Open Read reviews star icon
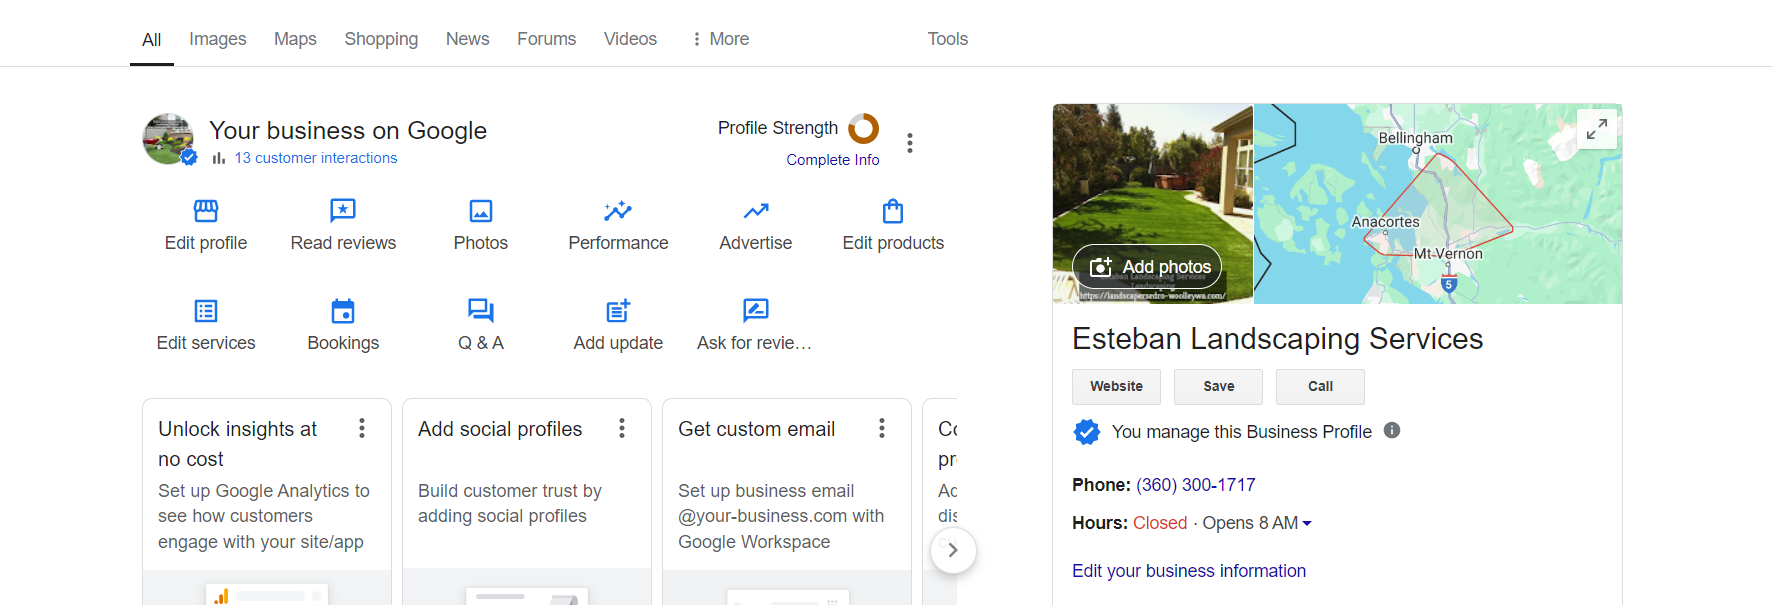 [343, 211]
